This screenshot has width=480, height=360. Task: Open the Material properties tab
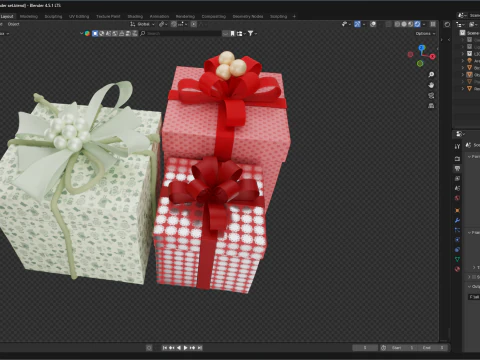point(457,269)
